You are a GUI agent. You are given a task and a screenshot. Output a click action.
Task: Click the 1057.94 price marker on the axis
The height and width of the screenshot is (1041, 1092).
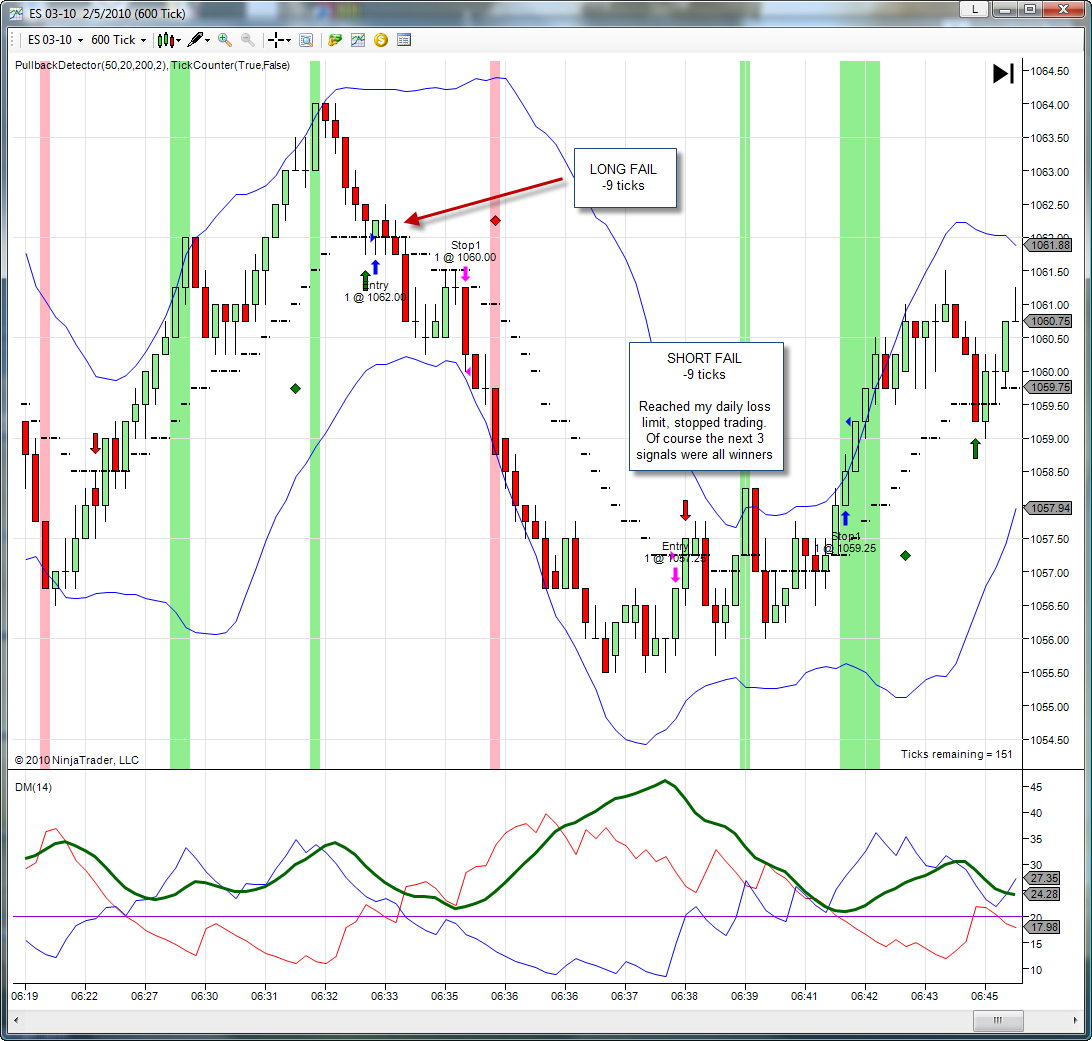(x=1050, y=508)
